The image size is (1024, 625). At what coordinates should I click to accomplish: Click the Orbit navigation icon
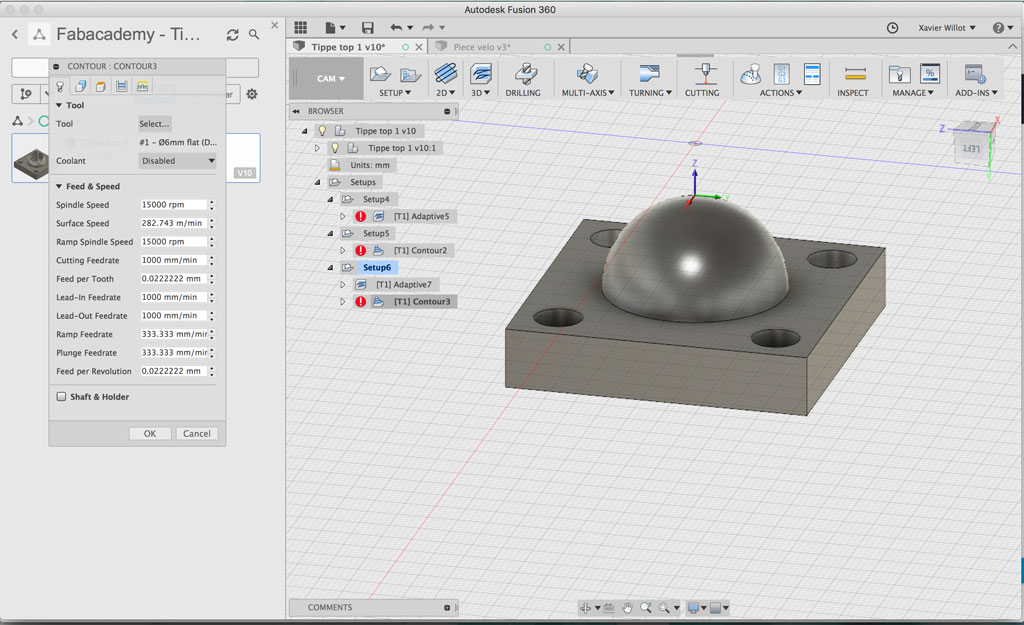pos(585,608)
